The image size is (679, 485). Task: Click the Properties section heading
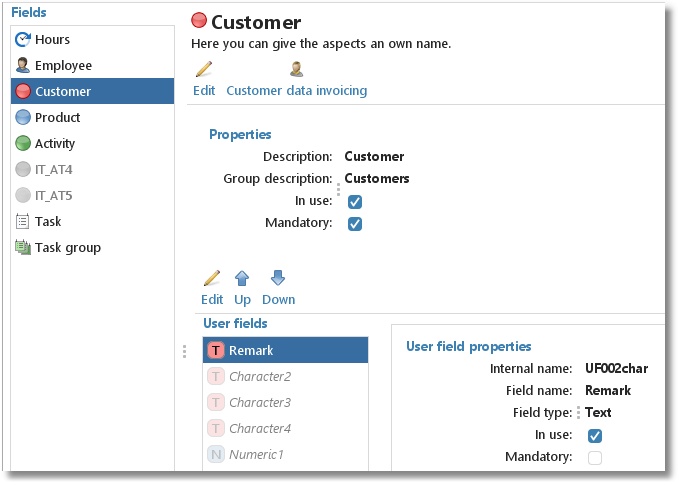click(x=240, y=135)
